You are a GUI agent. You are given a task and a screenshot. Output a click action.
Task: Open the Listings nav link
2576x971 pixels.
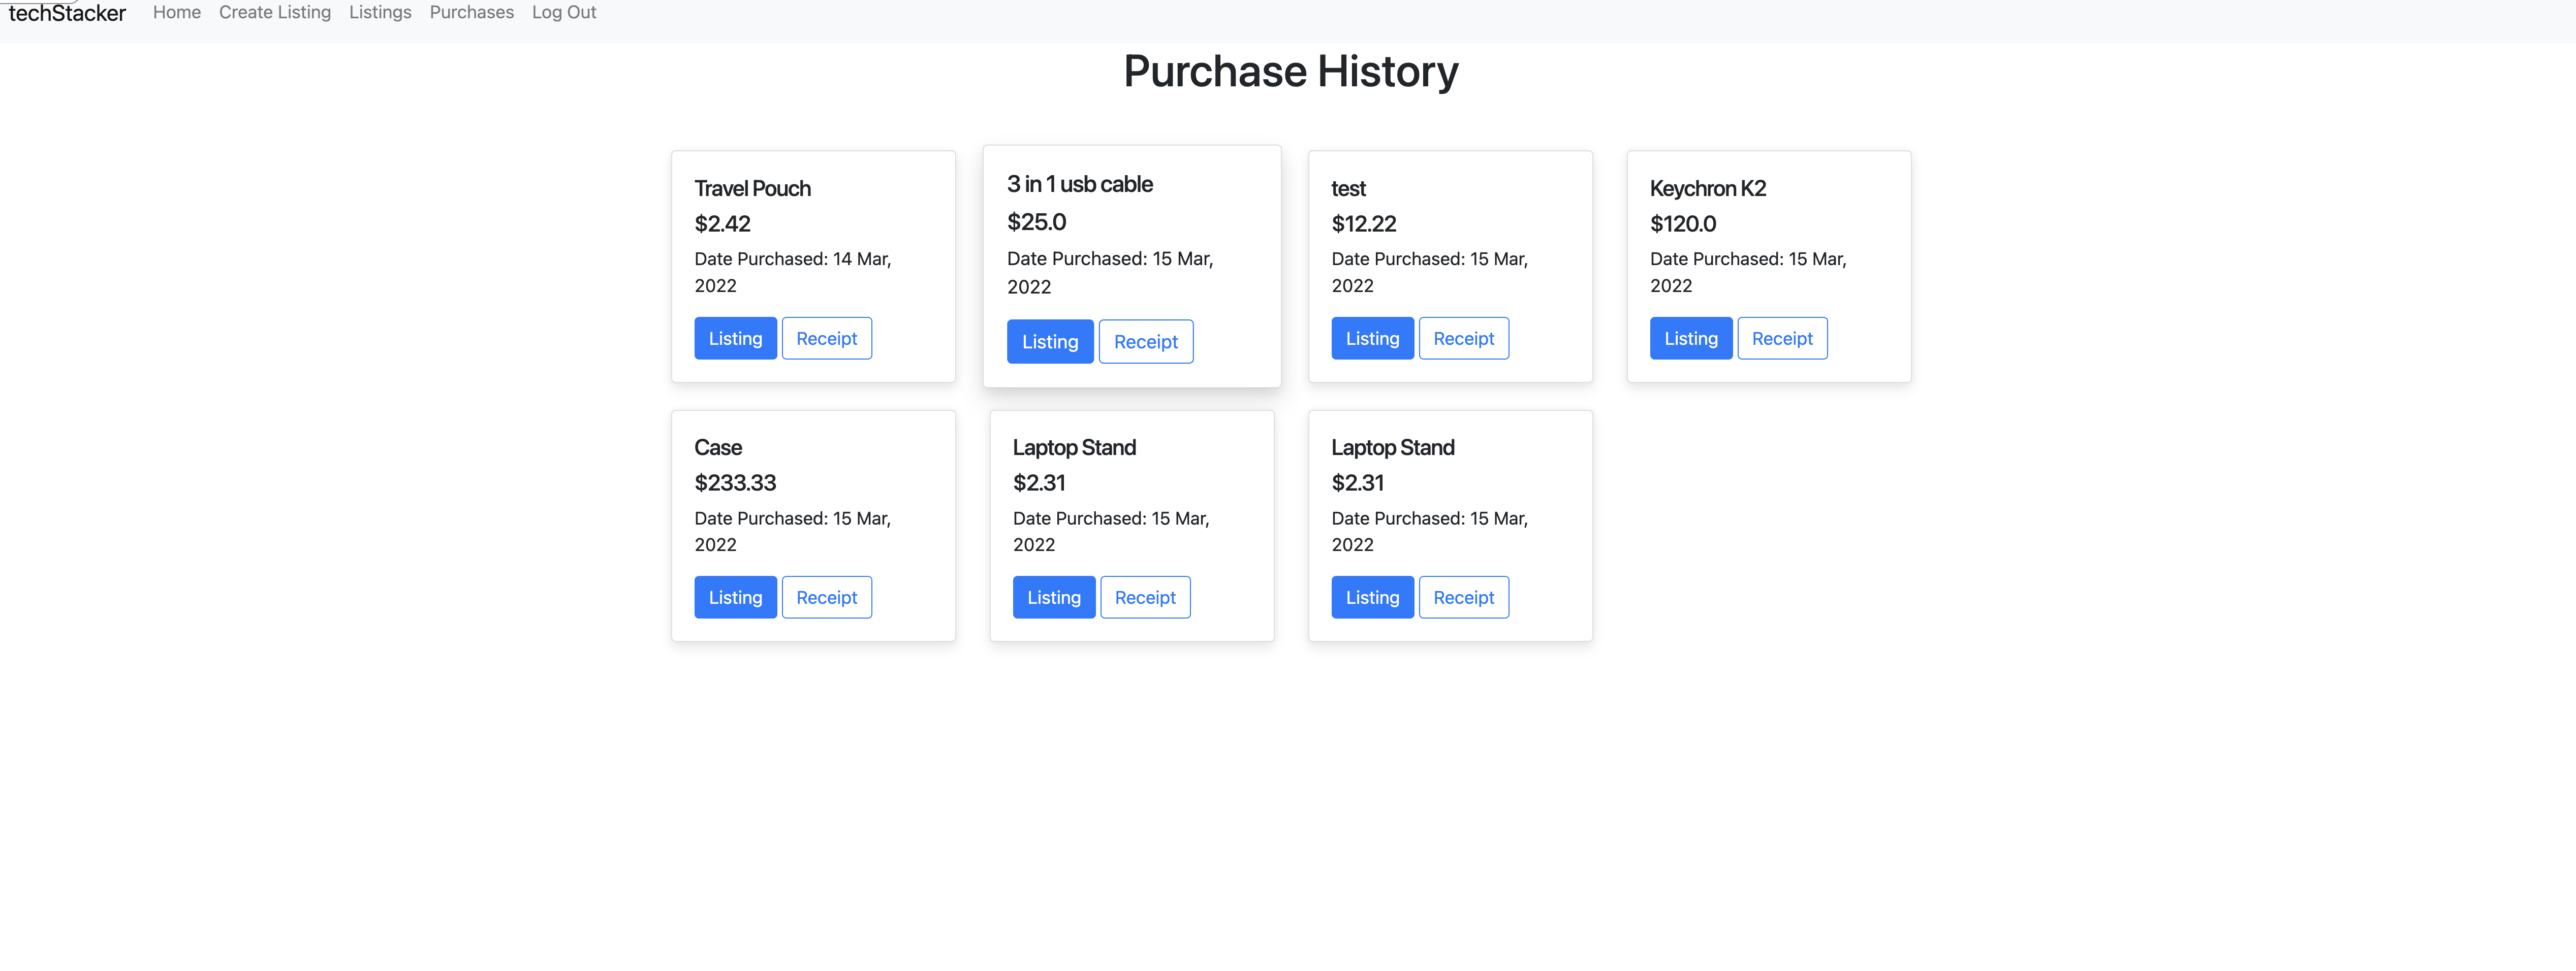click(x=380, y=12)
